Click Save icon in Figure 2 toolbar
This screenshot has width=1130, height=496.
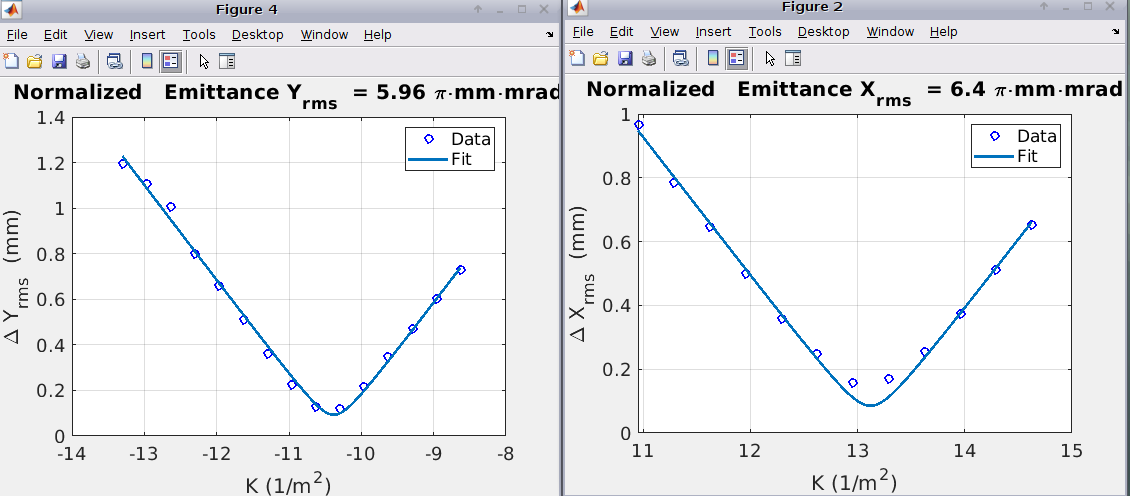click(625, 58)
